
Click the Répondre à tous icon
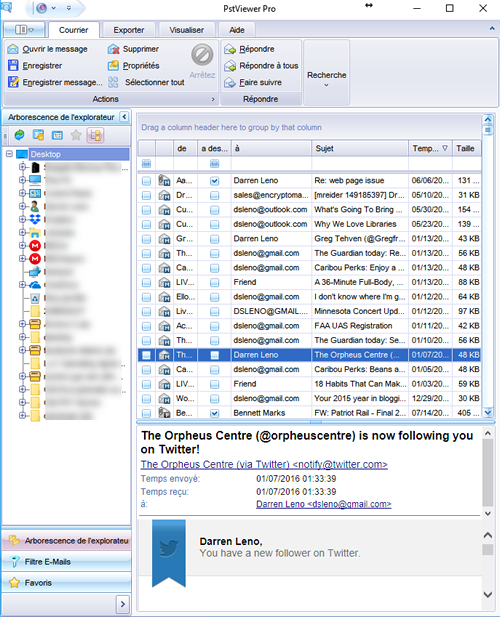pyautogui.click(x=230, y=66)
